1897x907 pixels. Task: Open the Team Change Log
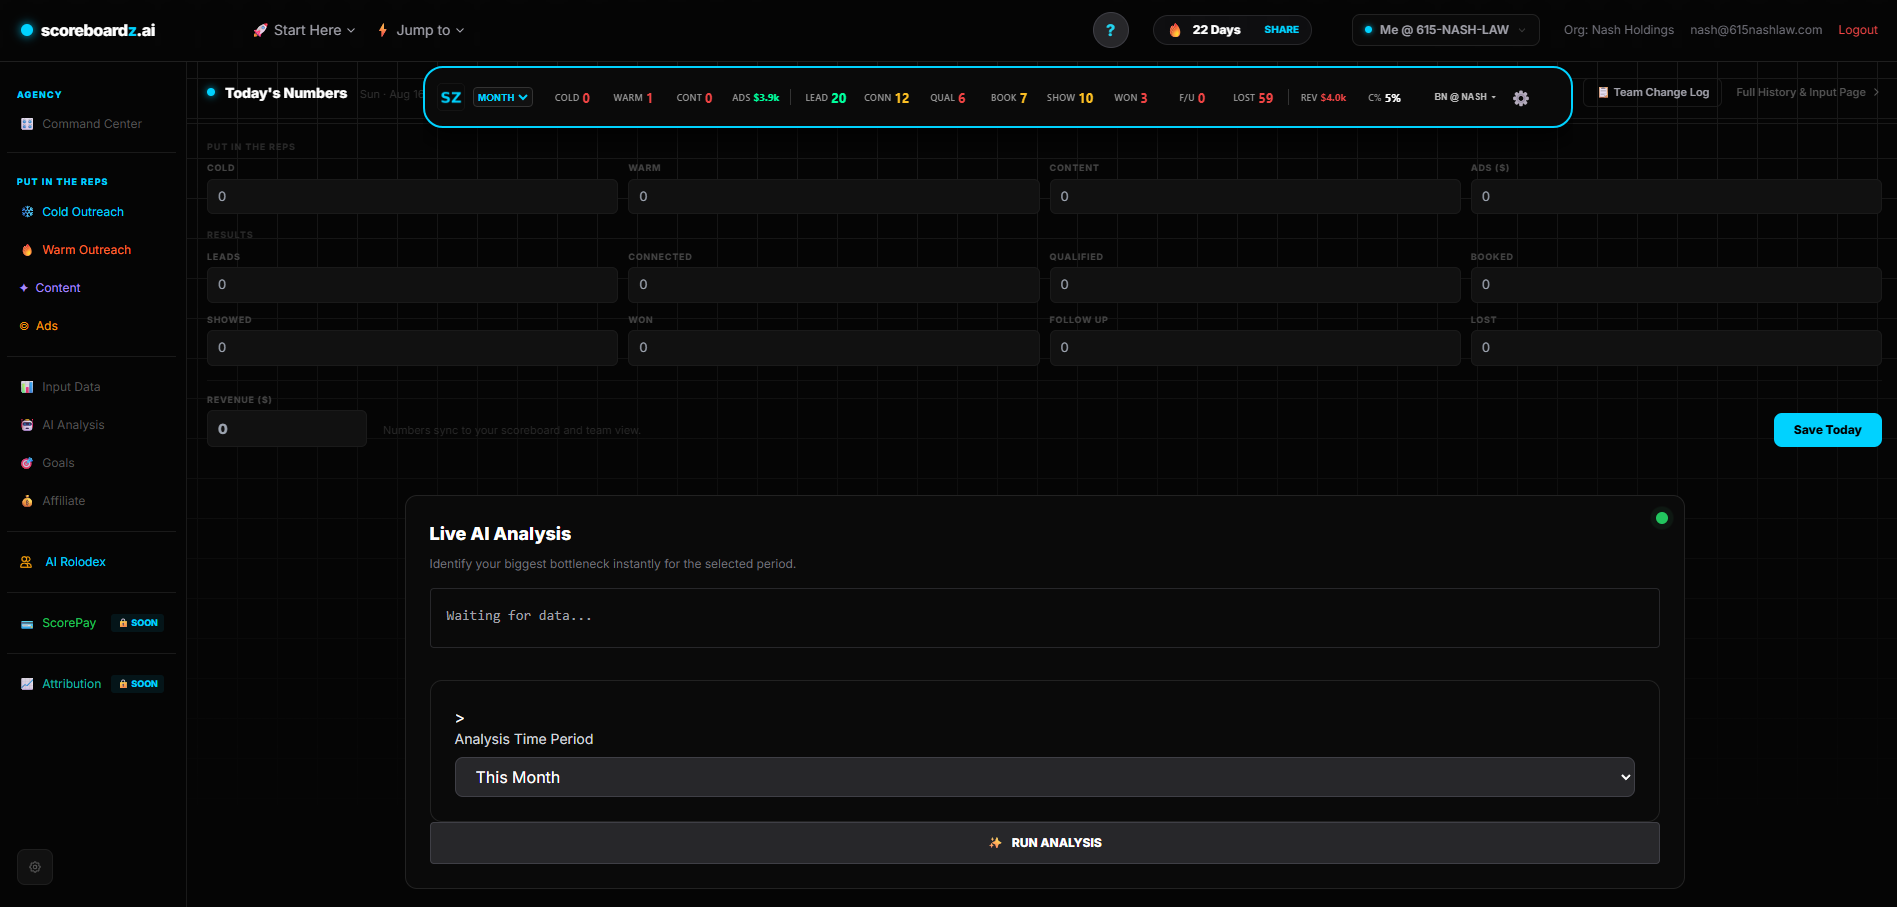click(x=1652, y=92)
